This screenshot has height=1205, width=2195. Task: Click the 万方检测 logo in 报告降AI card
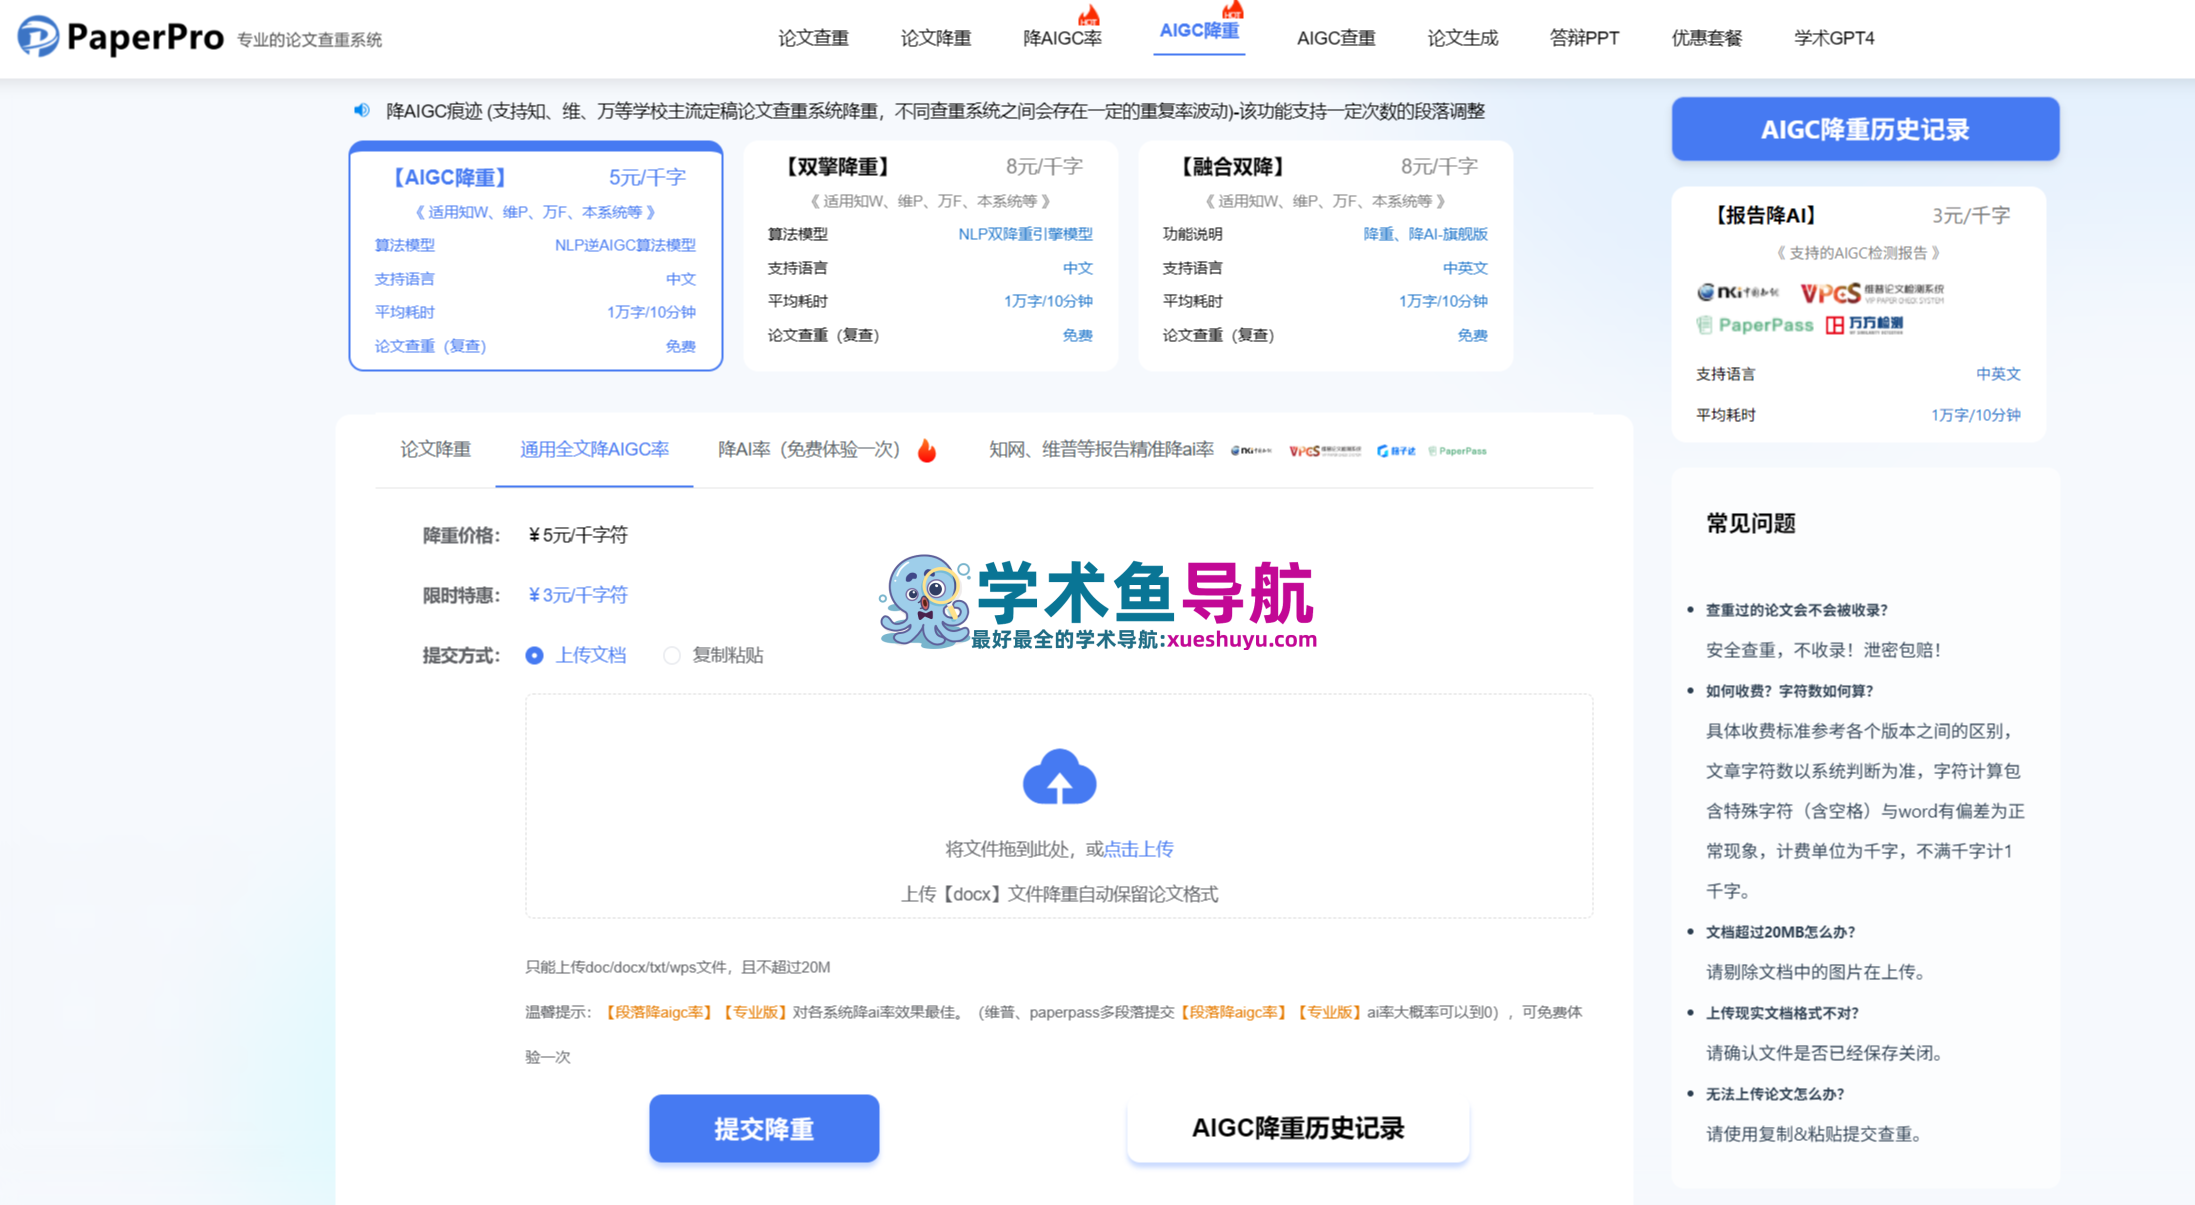(1864, 324)
